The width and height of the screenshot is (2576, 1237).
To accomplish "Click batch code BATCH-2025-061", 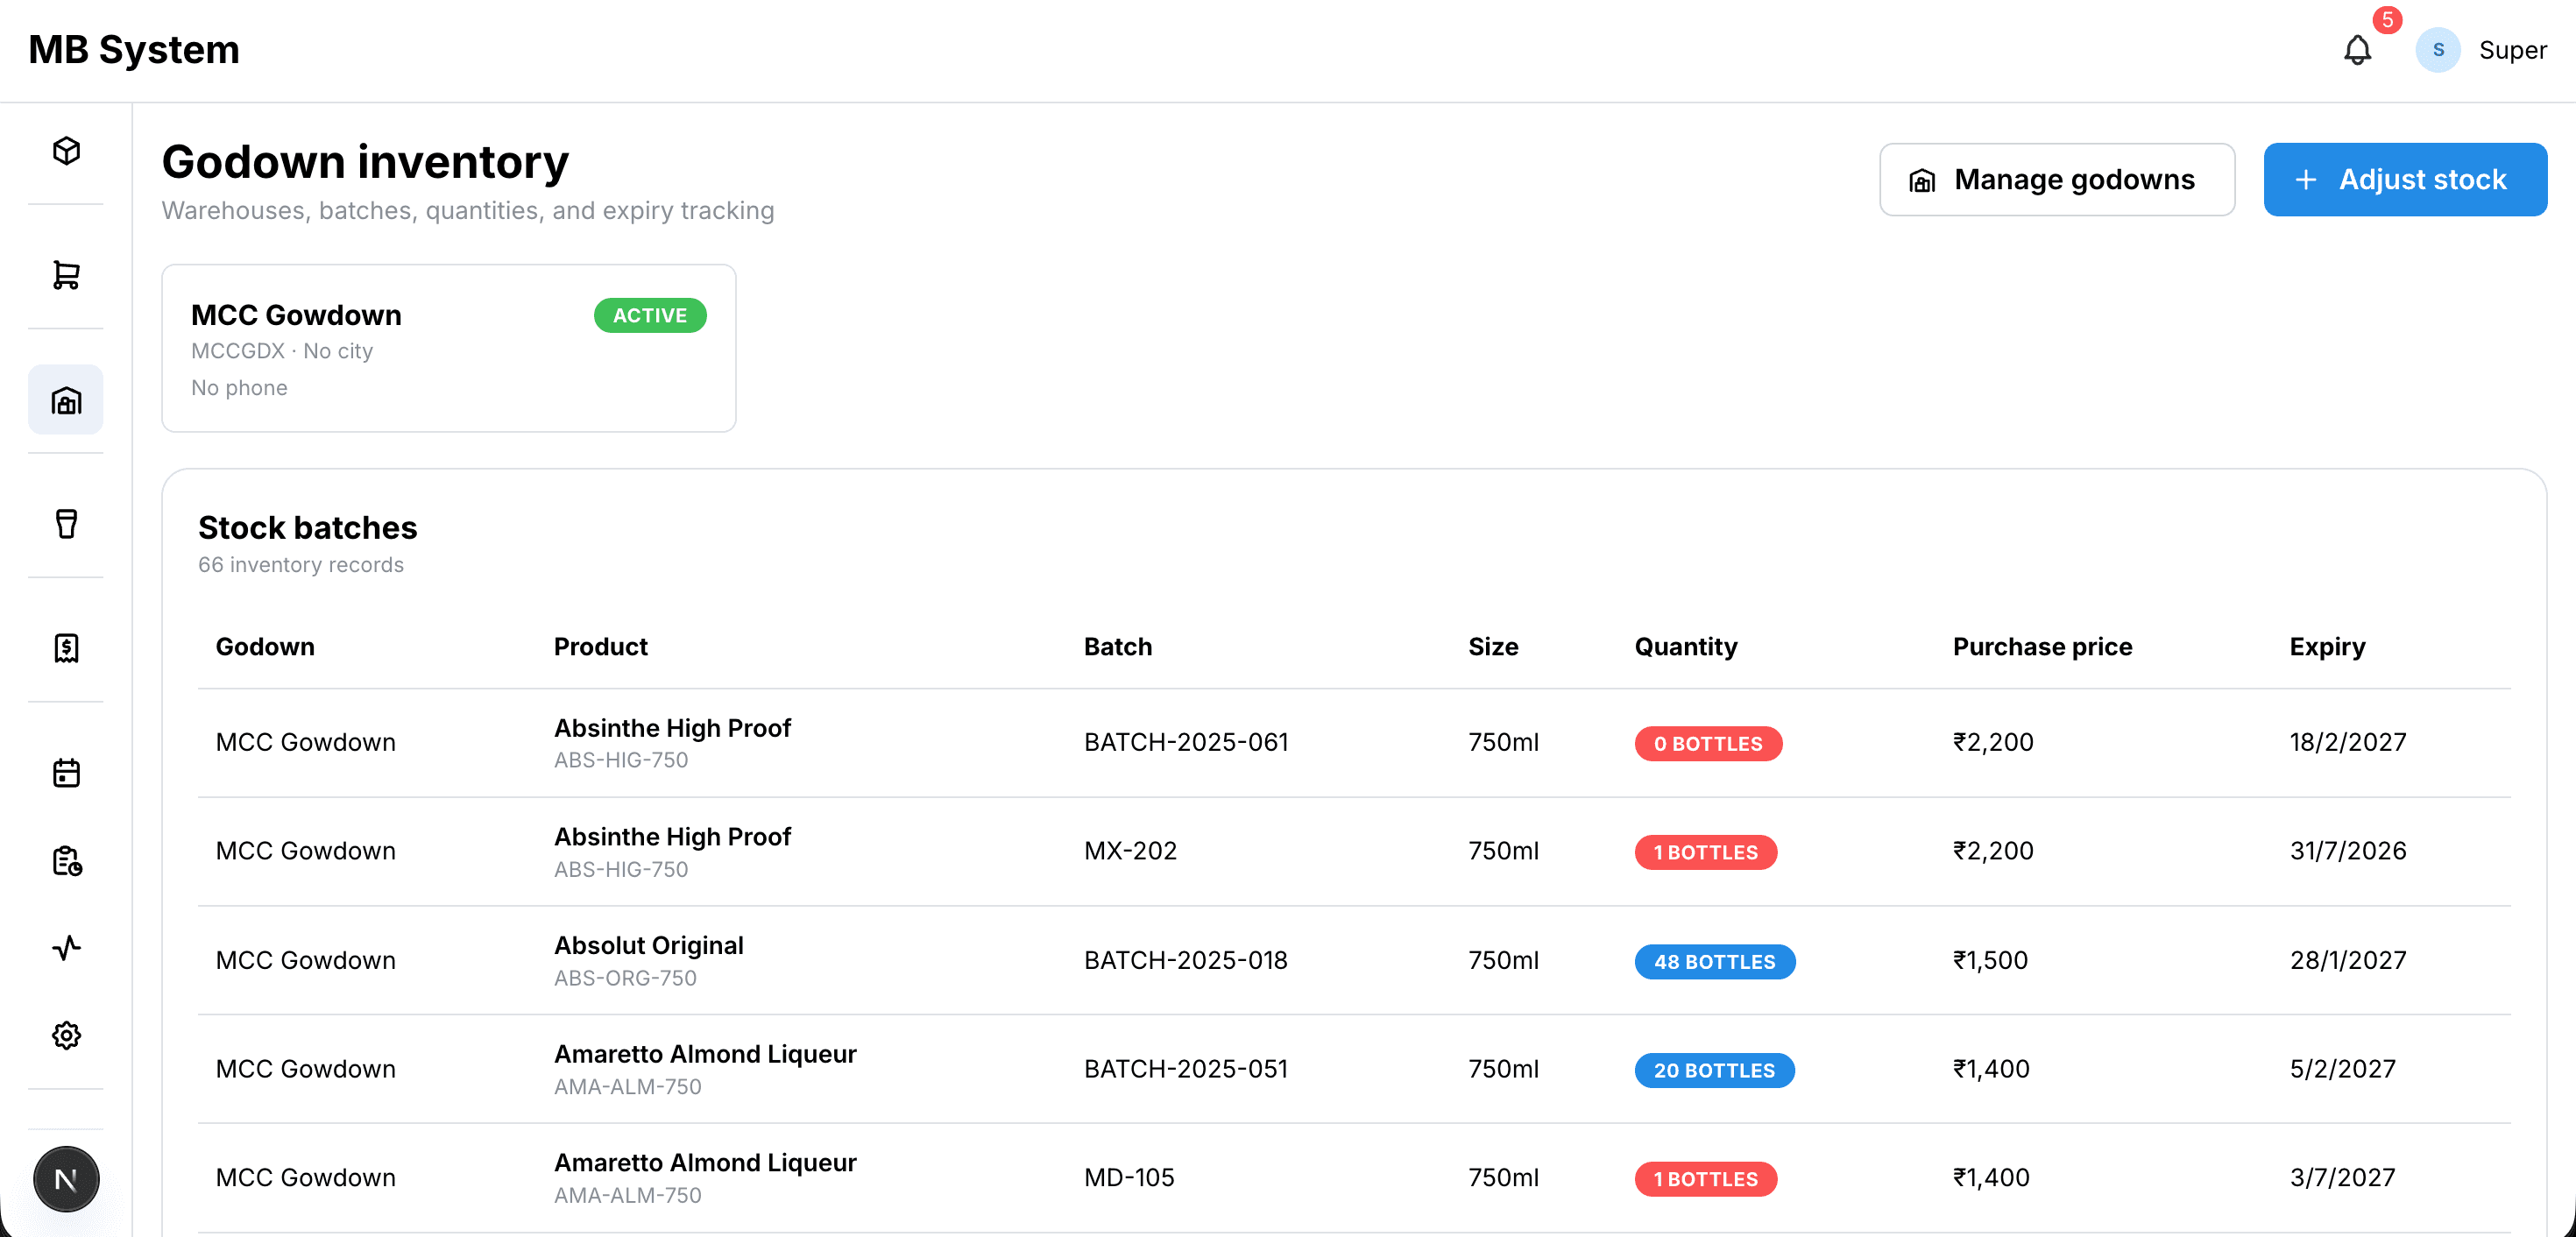I will [1186, 743].
